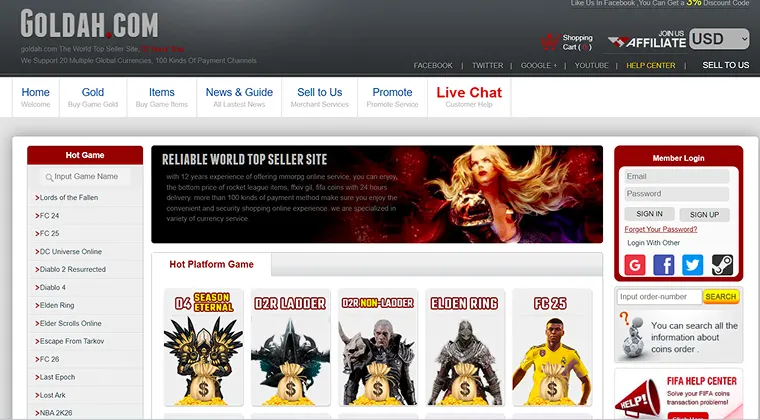Viewport: 760px width, 420px height.
Task: Click the SIGN IN button
Action: click(x=649, y=214)
